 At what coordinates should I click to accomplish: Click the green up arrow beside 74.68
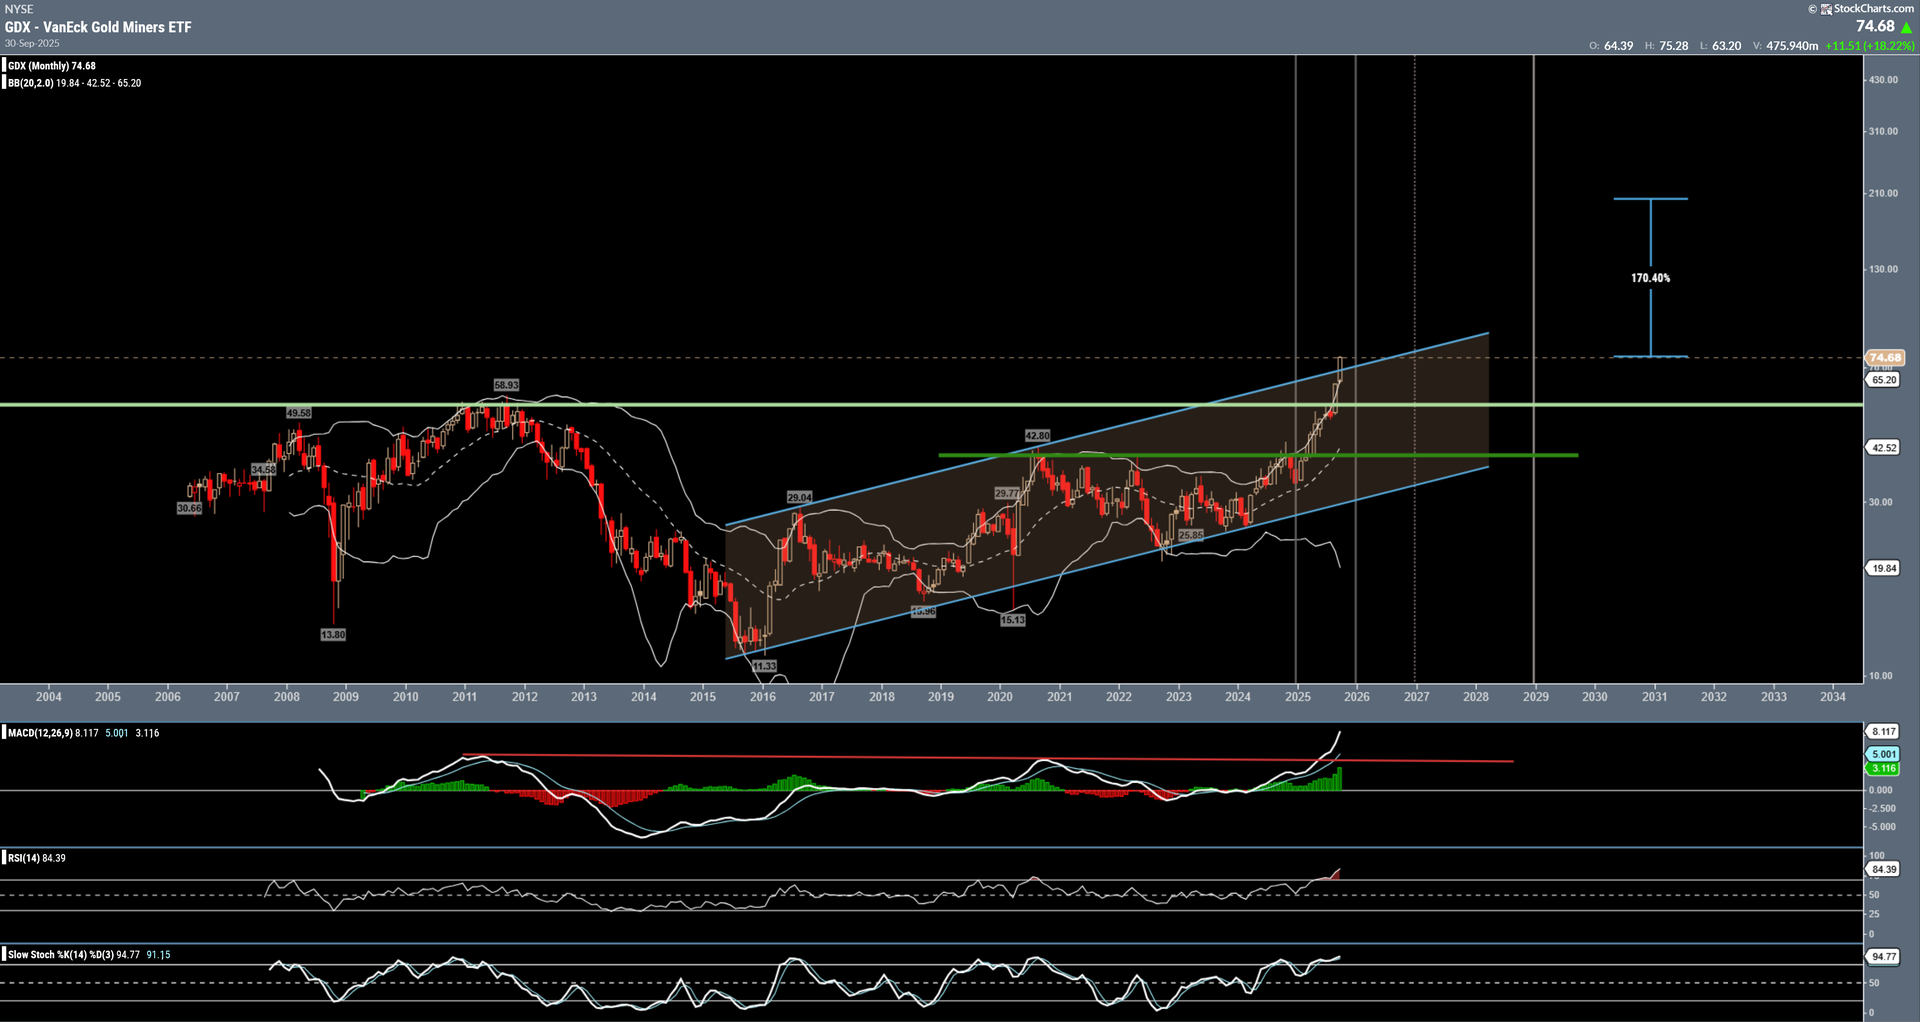tap(1906, 27)
